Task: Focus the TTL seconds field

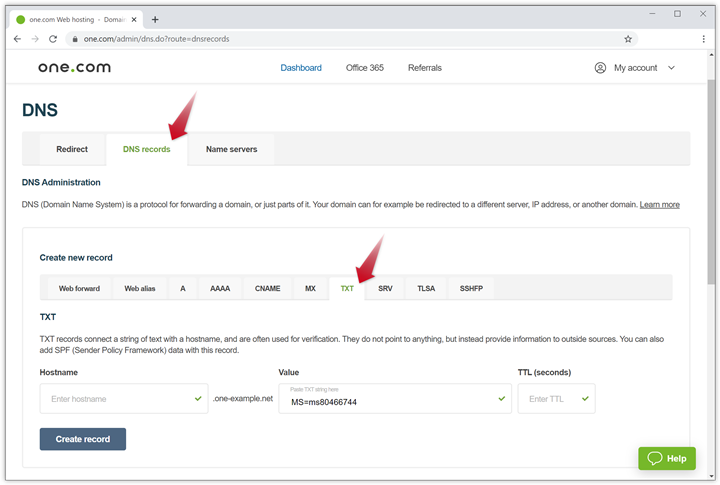Action: (x=548, y=399)
